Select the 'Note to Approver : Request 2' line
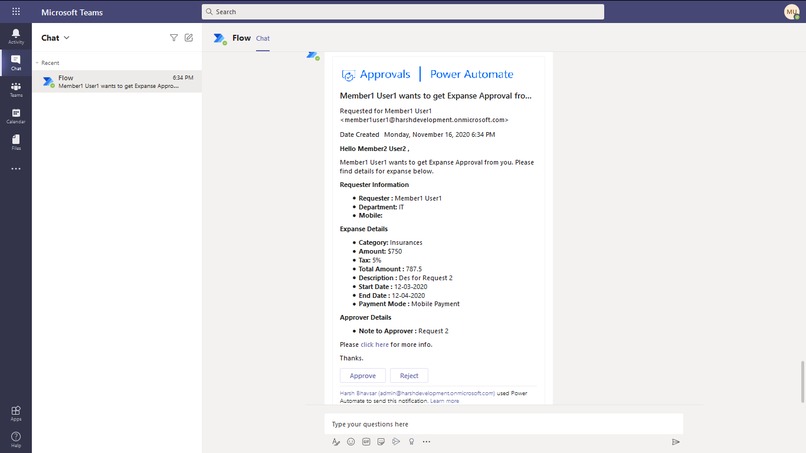This screenshot has height=453, width=806. (403, 331)
